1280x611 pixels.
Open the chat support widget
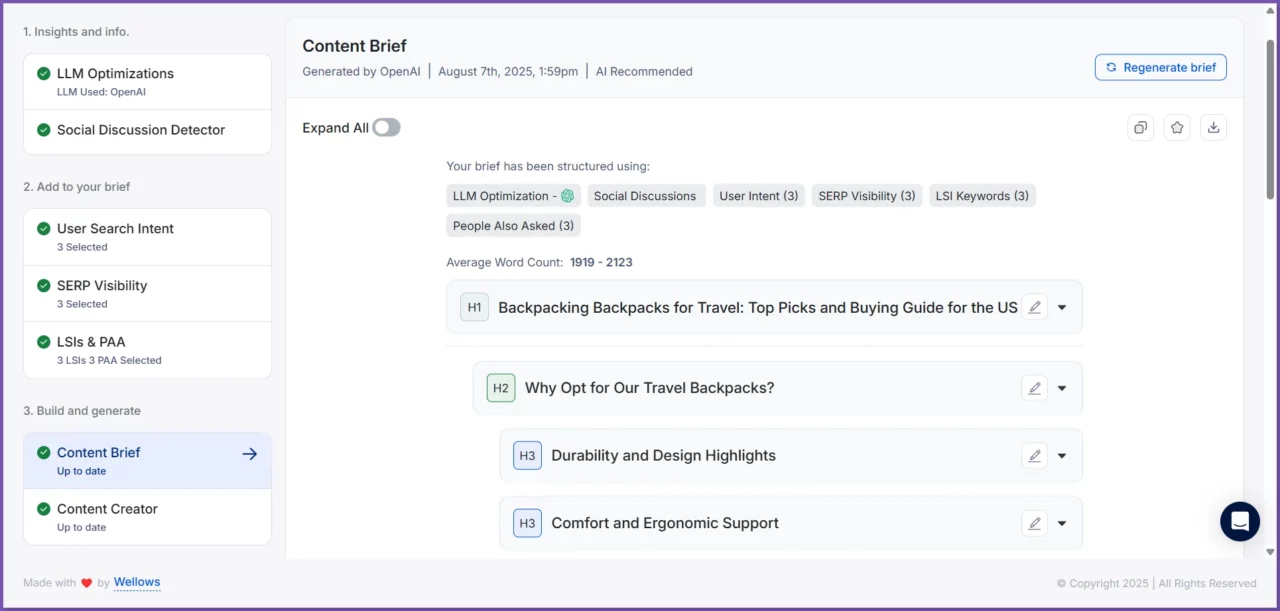point(1240,522)
